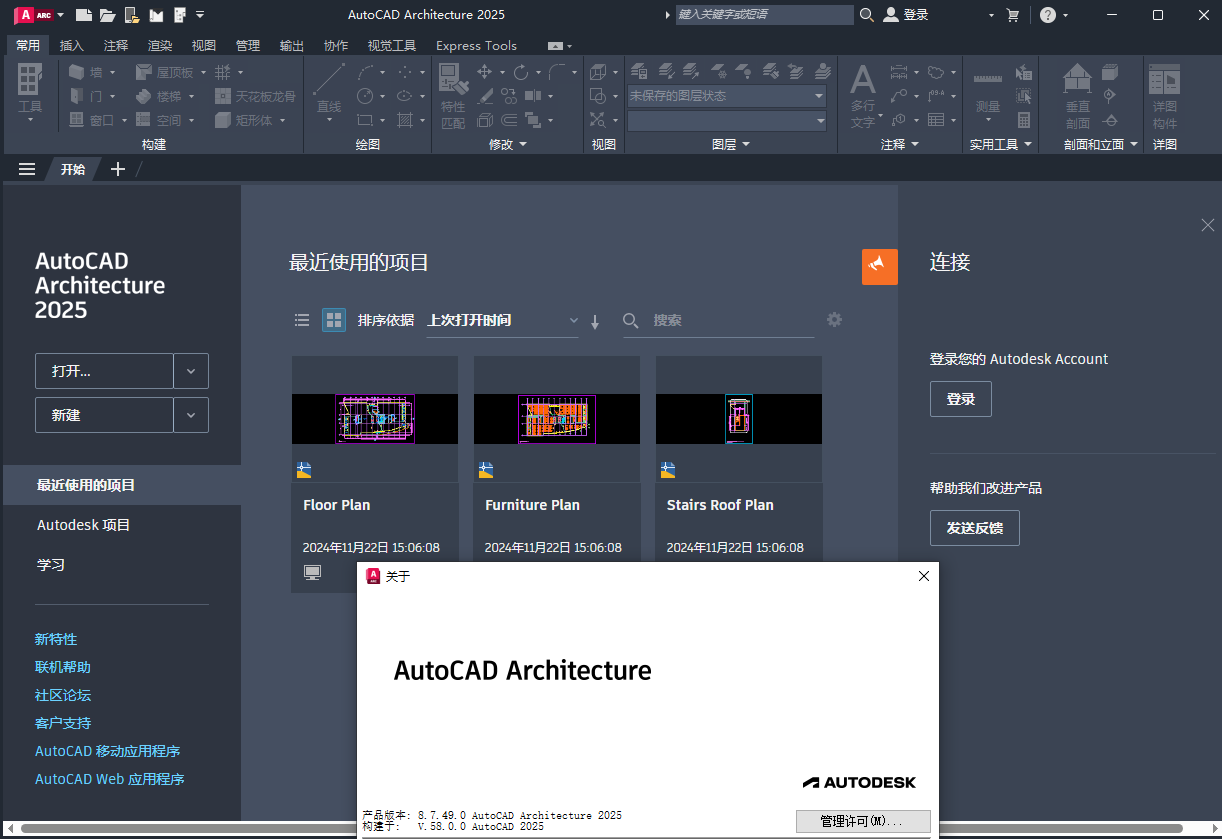
Task: Add a new drawing tab with plus
Action: 117,169
